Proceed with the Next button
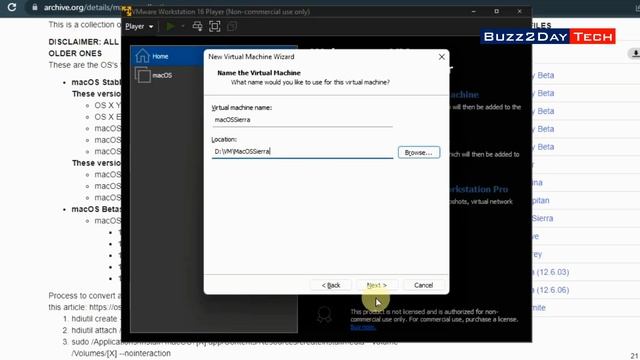This screenshot has width=640, height=360. coord(377,285)
